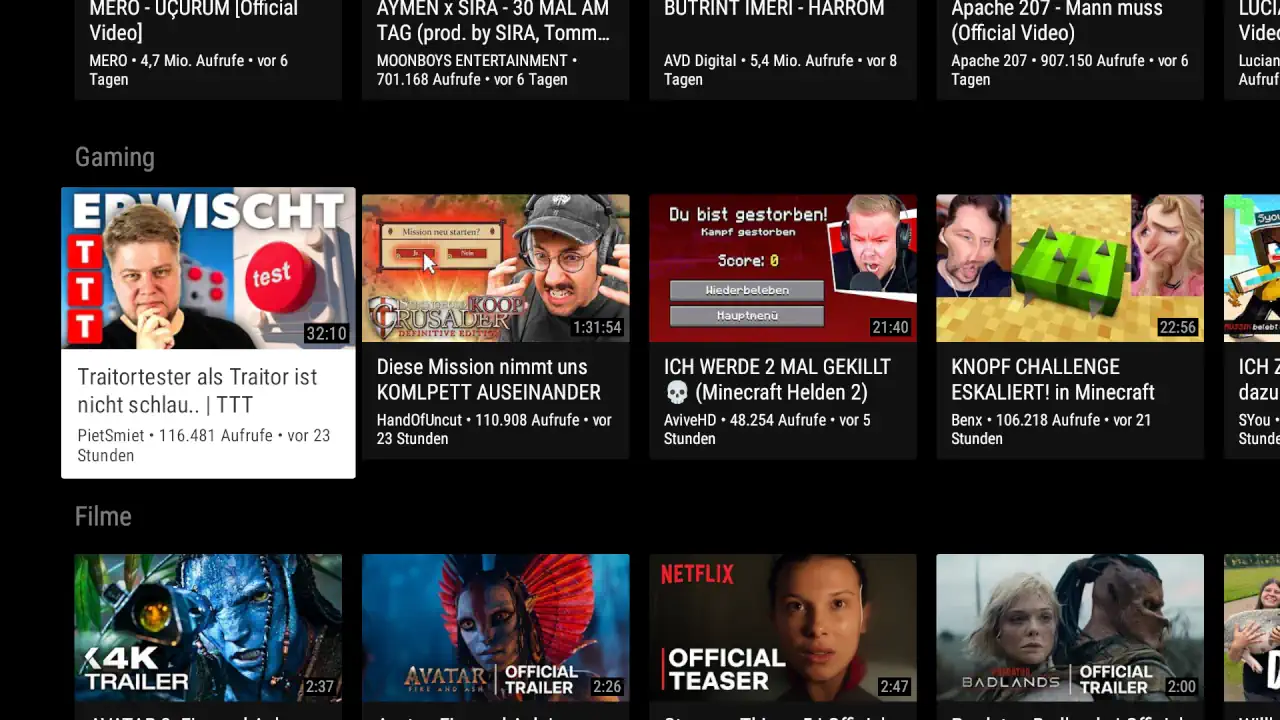
Task: Click the 2:47 duration badge
Action: tap(894, 686)
